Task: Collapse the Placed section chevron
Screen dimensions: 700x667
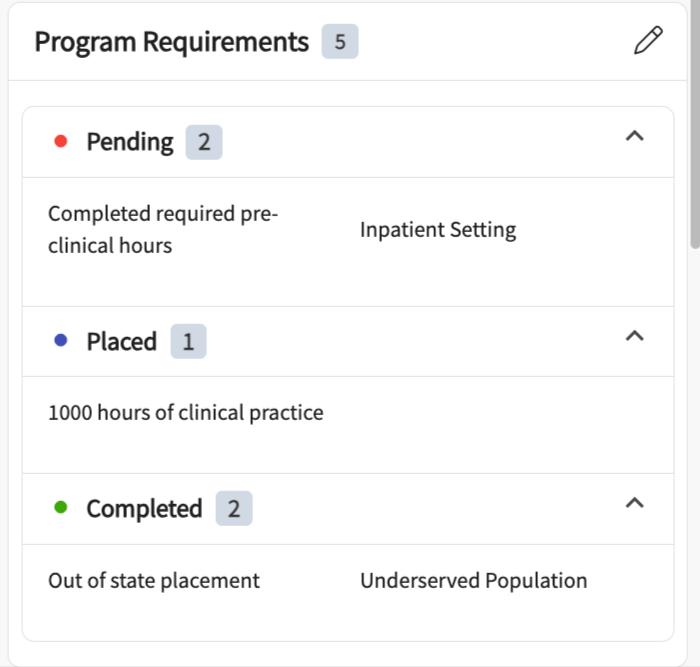Action: tap(633, 337)
